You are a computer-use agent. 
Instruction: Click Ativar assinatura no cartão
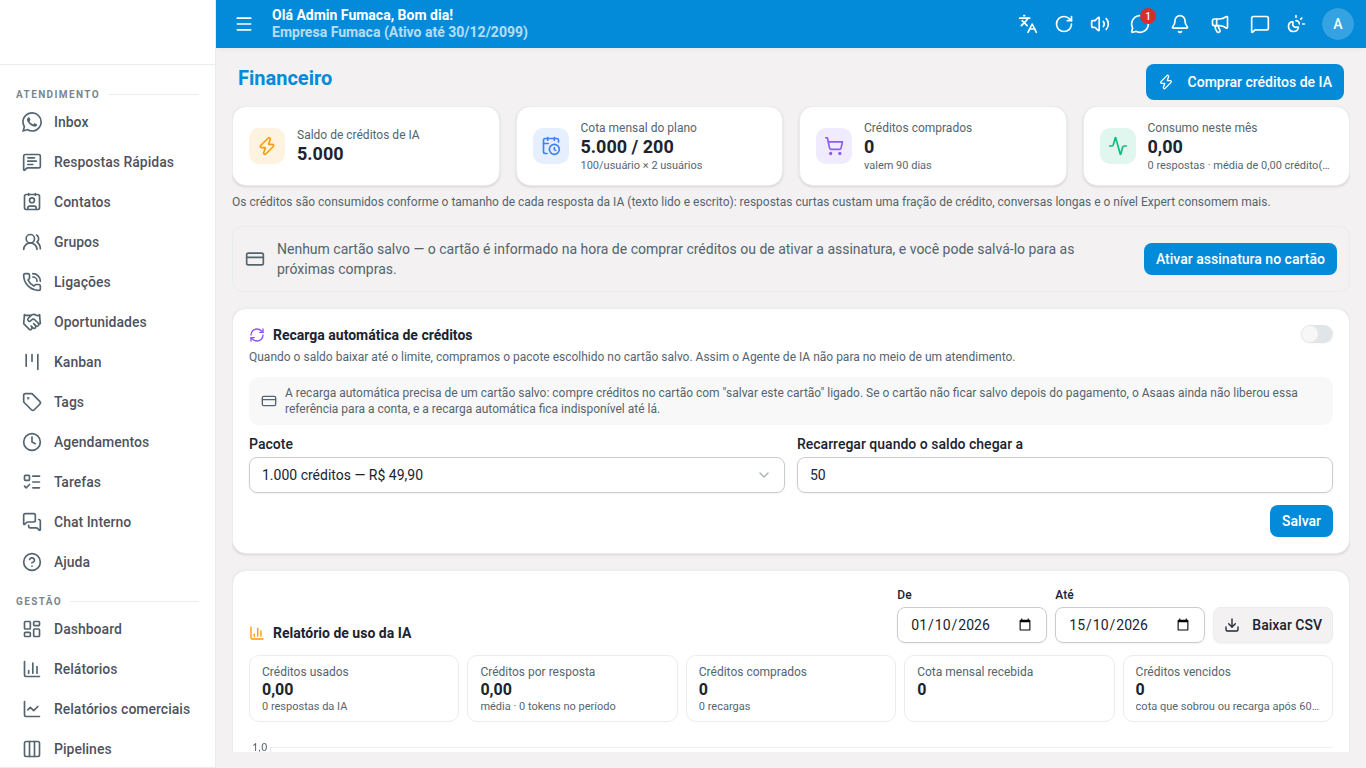pyautogui.click(x=1240, y=259)
